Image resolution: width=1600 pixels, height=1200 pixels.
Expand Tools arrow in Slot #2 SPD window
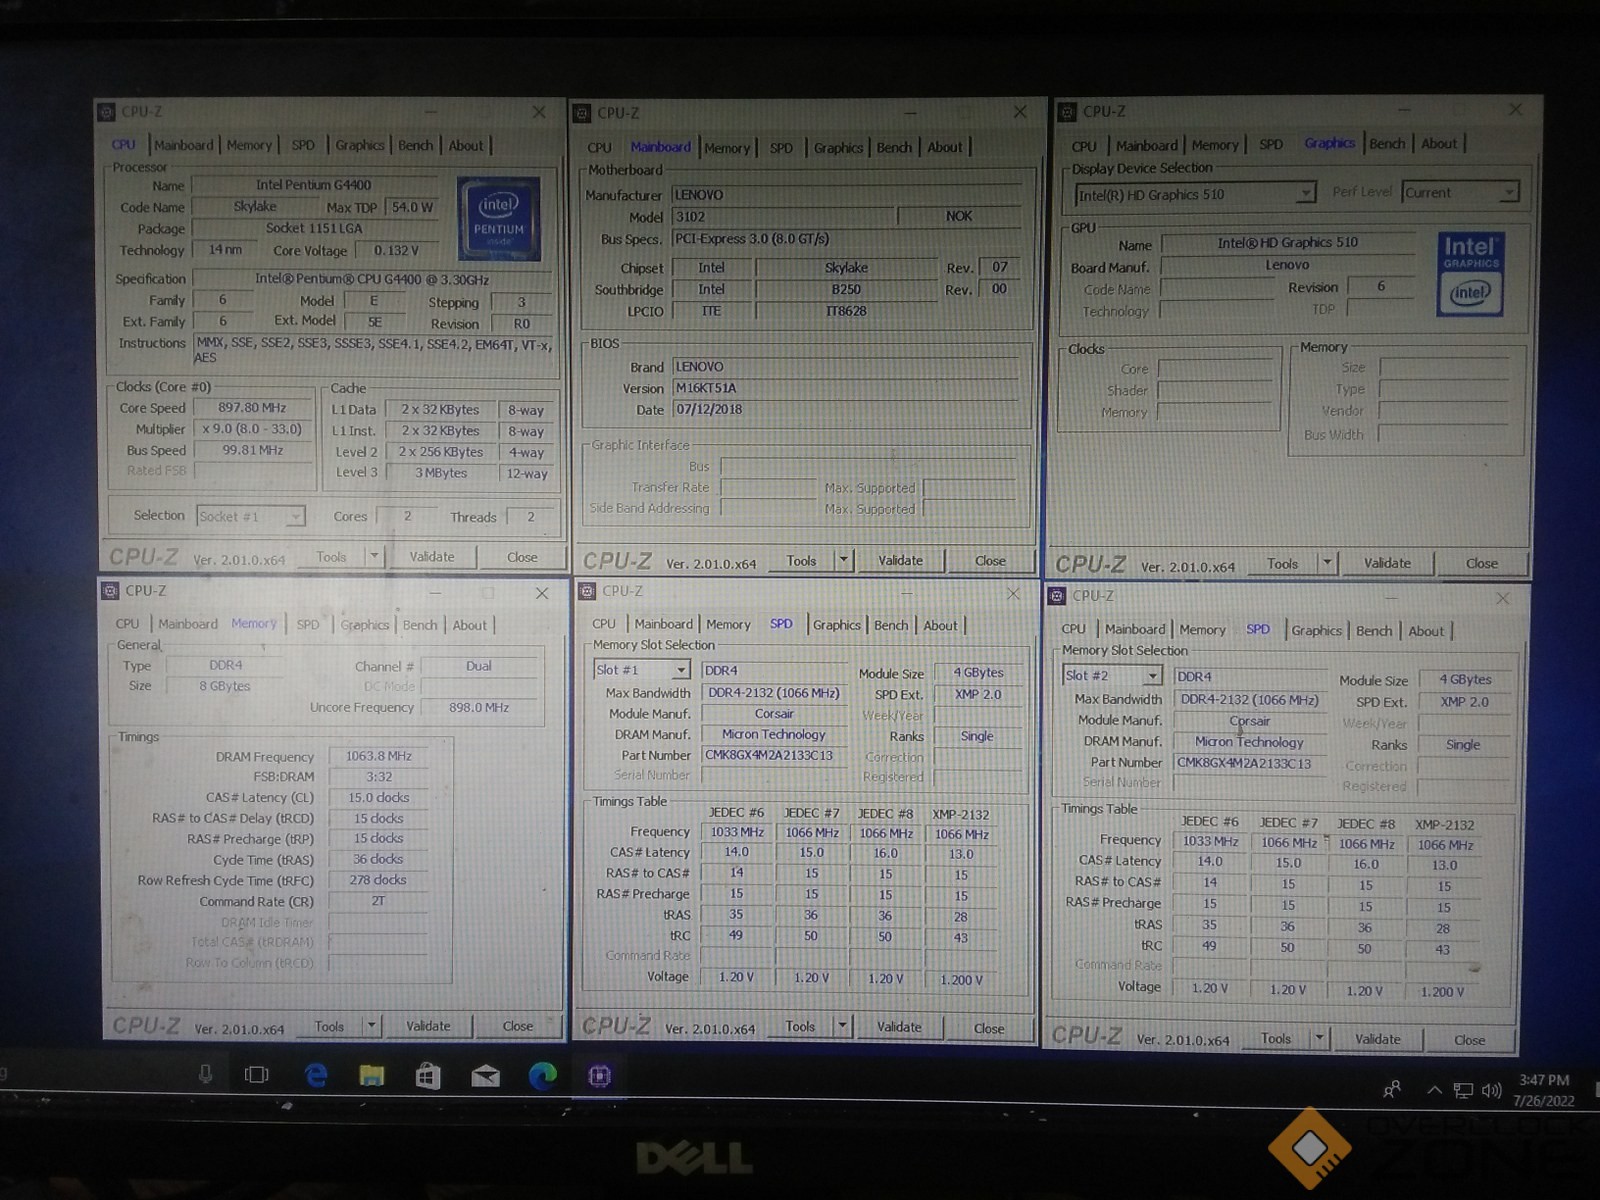1319,1039
